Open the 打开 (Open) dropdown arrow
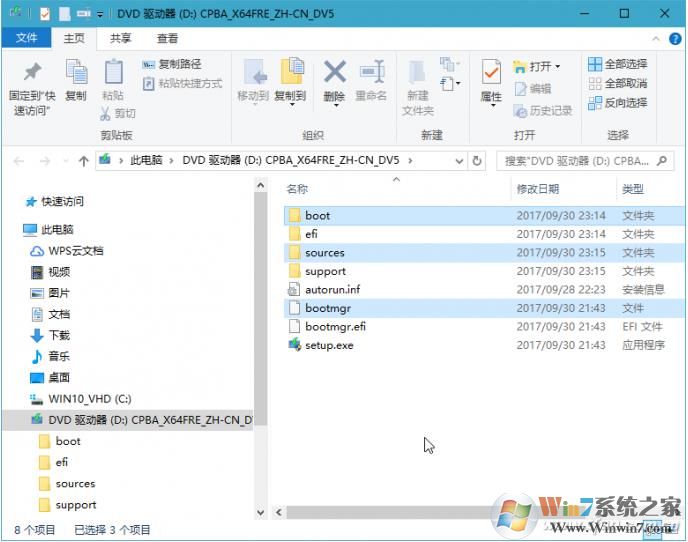This screenshot has height=542, width=688. coord(558,67)
